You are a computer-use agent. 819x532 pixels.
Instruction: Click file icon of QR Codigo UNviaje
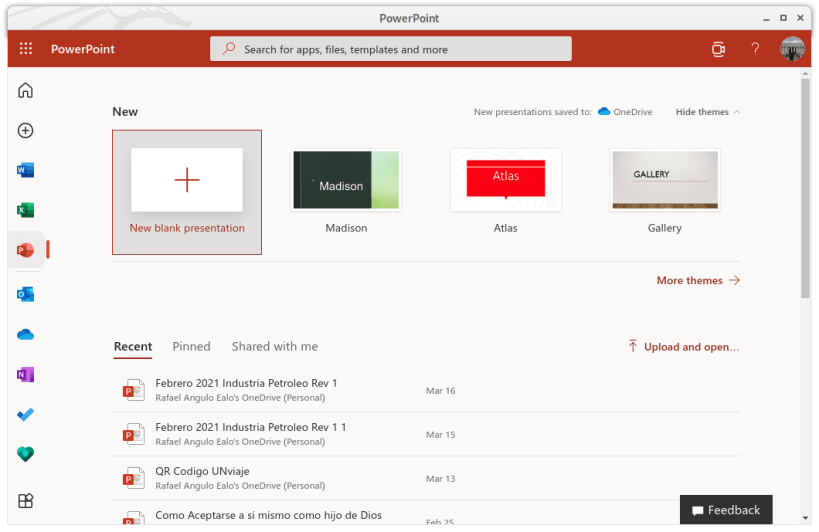point(134,478)
